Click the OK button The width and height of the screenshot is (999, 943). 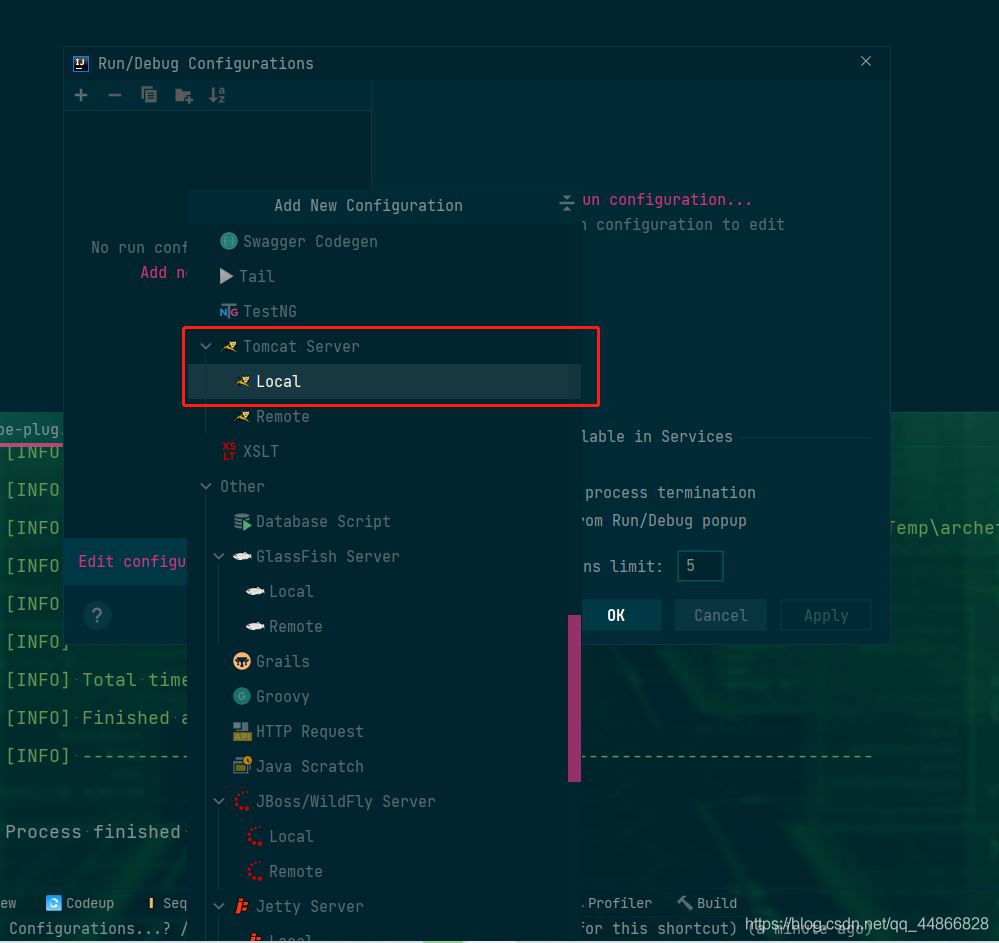pos(621,615)
